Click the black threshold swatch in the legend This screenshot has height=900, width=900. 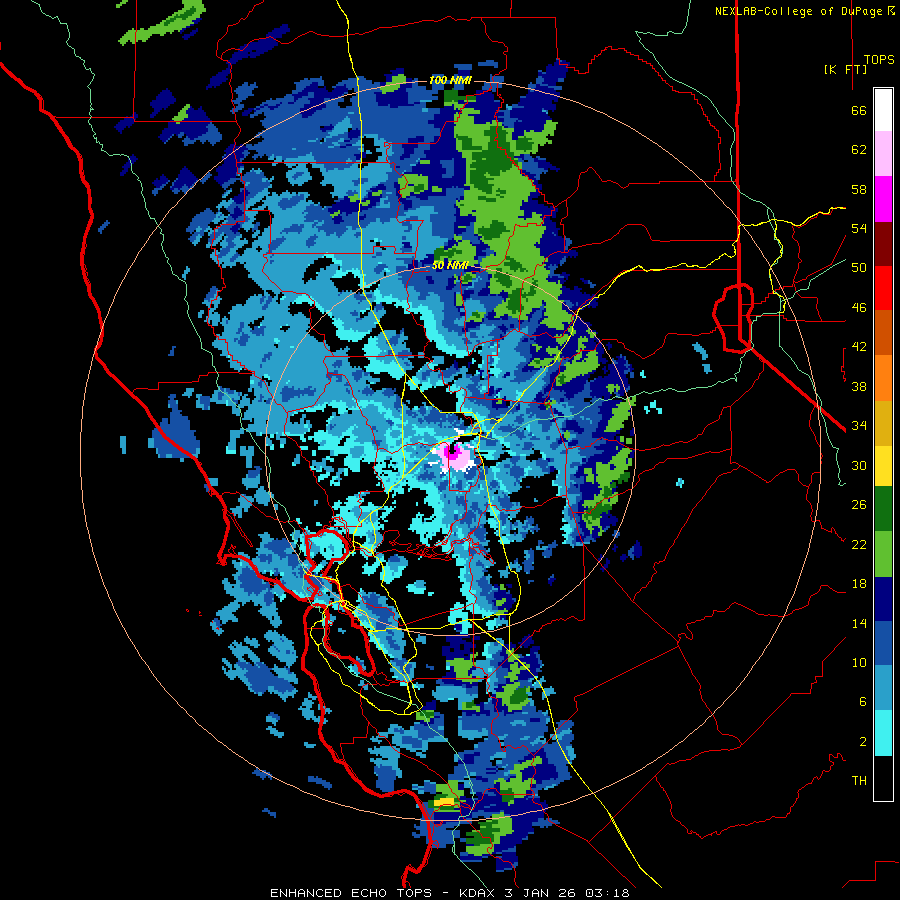883,778
